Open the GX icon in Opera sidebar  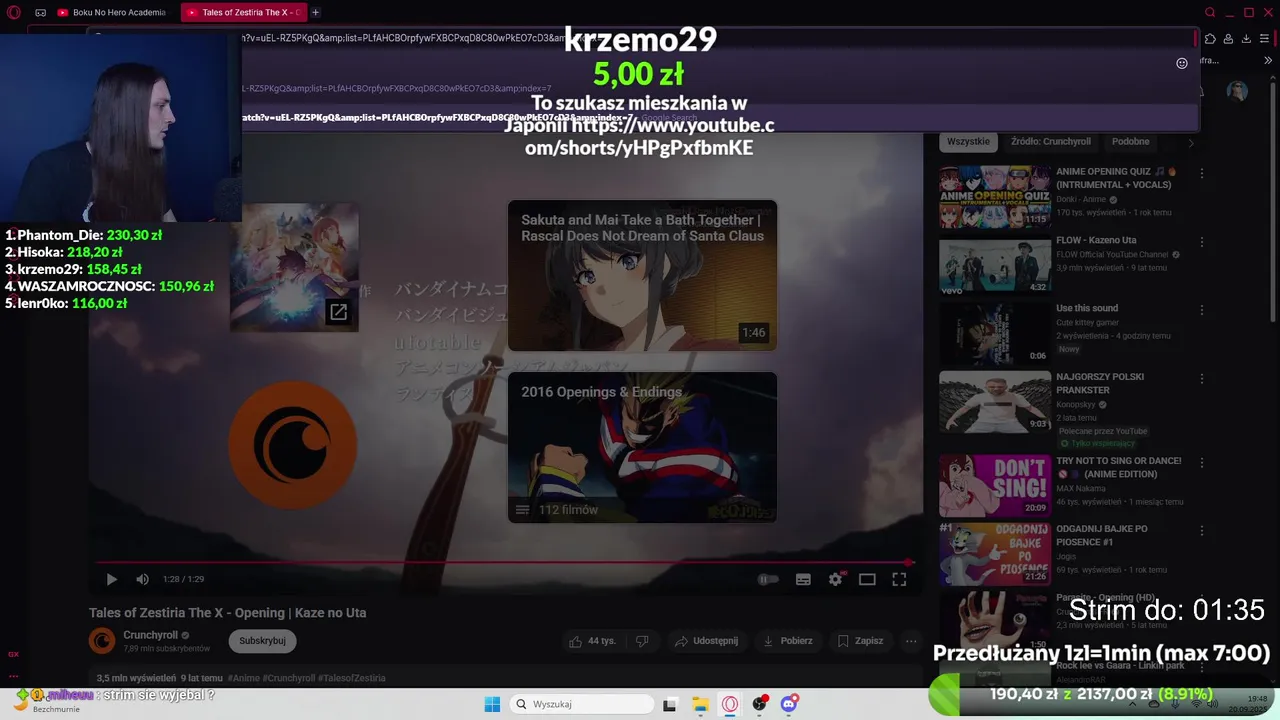click(x=13, y=654)
